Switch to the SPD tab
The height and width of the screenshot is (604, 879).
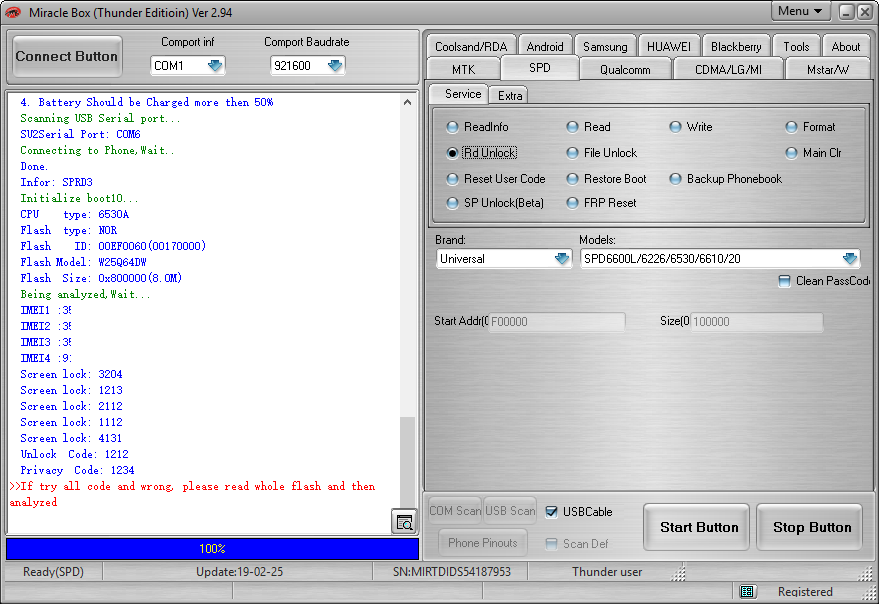pyautogui.click(x=540, y=68)
